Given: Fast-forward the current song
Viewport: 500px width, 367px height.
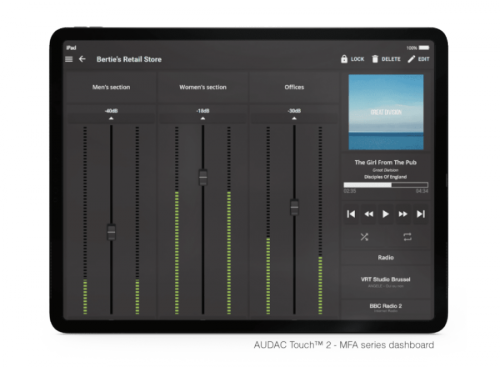Looking at the screenshot, I should 403,214.
